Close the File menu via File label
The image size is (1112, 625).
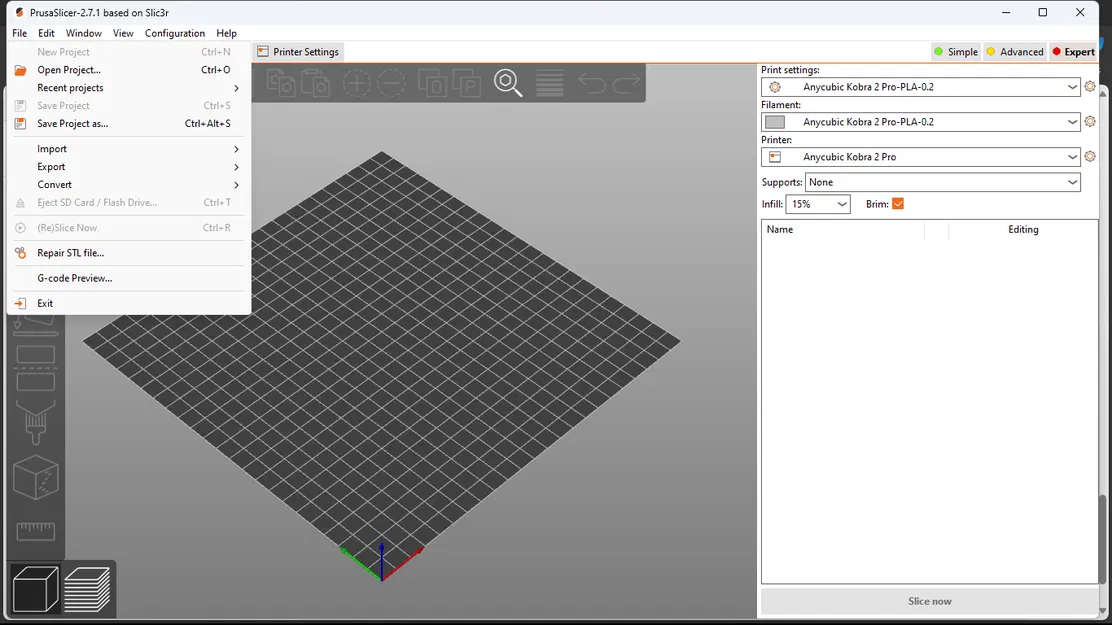click(19, 33)
